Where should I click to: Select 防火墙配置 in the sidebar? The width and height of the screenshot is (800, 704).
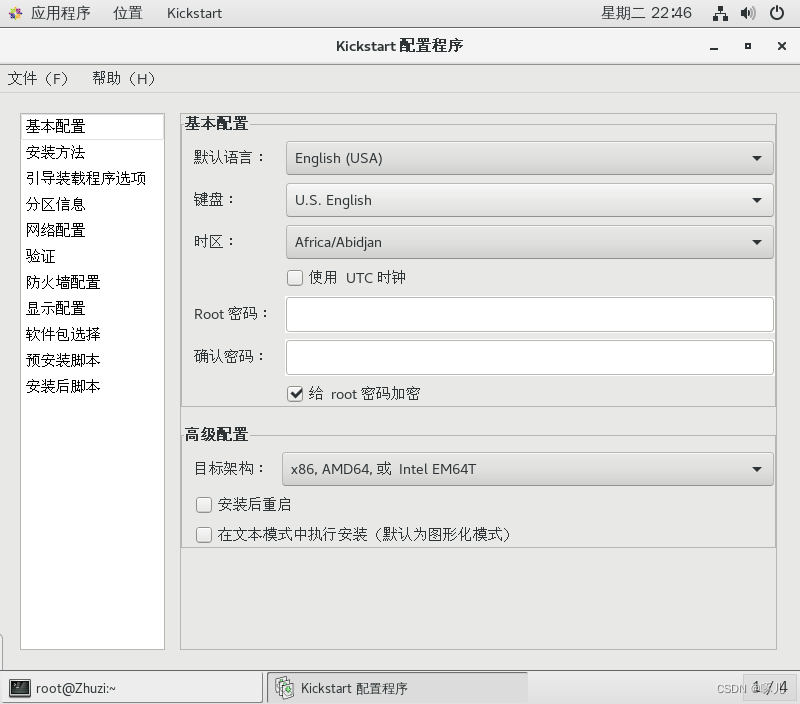[x=92, y=283]
